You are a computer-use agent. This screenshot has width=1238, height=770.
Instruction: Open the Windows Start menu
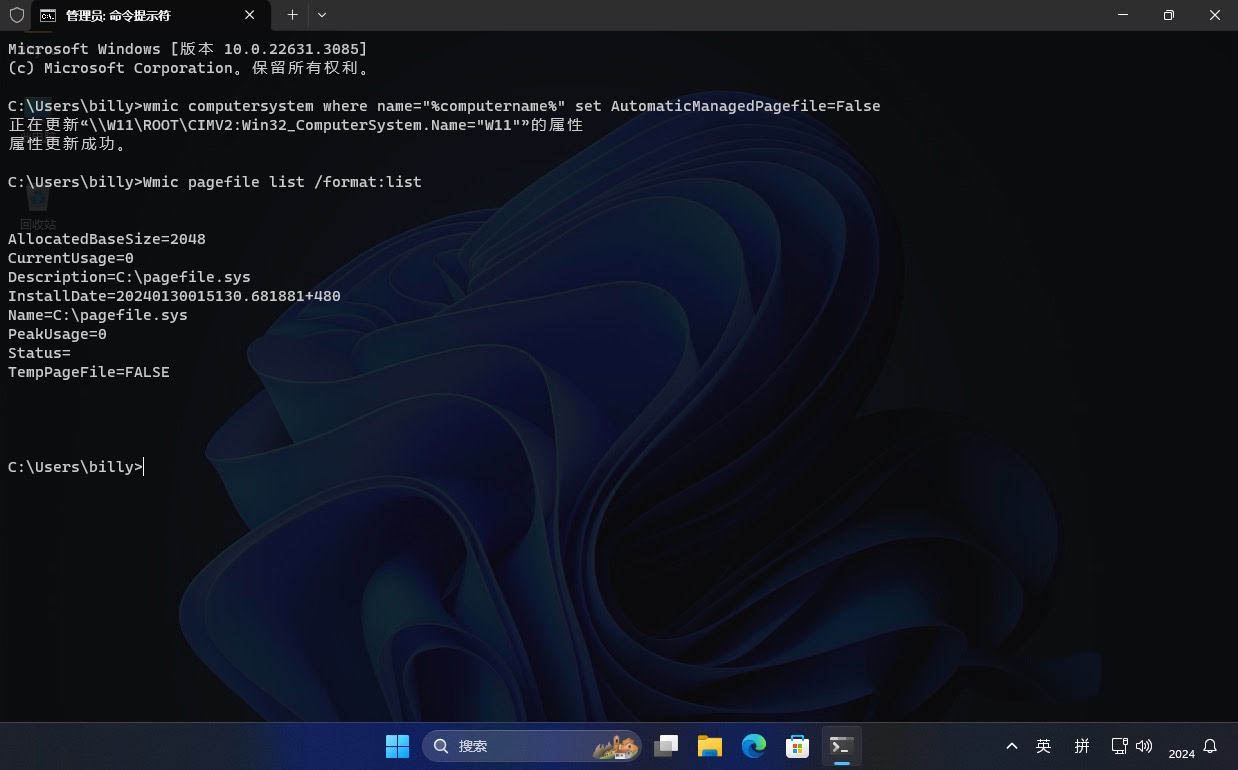click(x=397, y=746)
